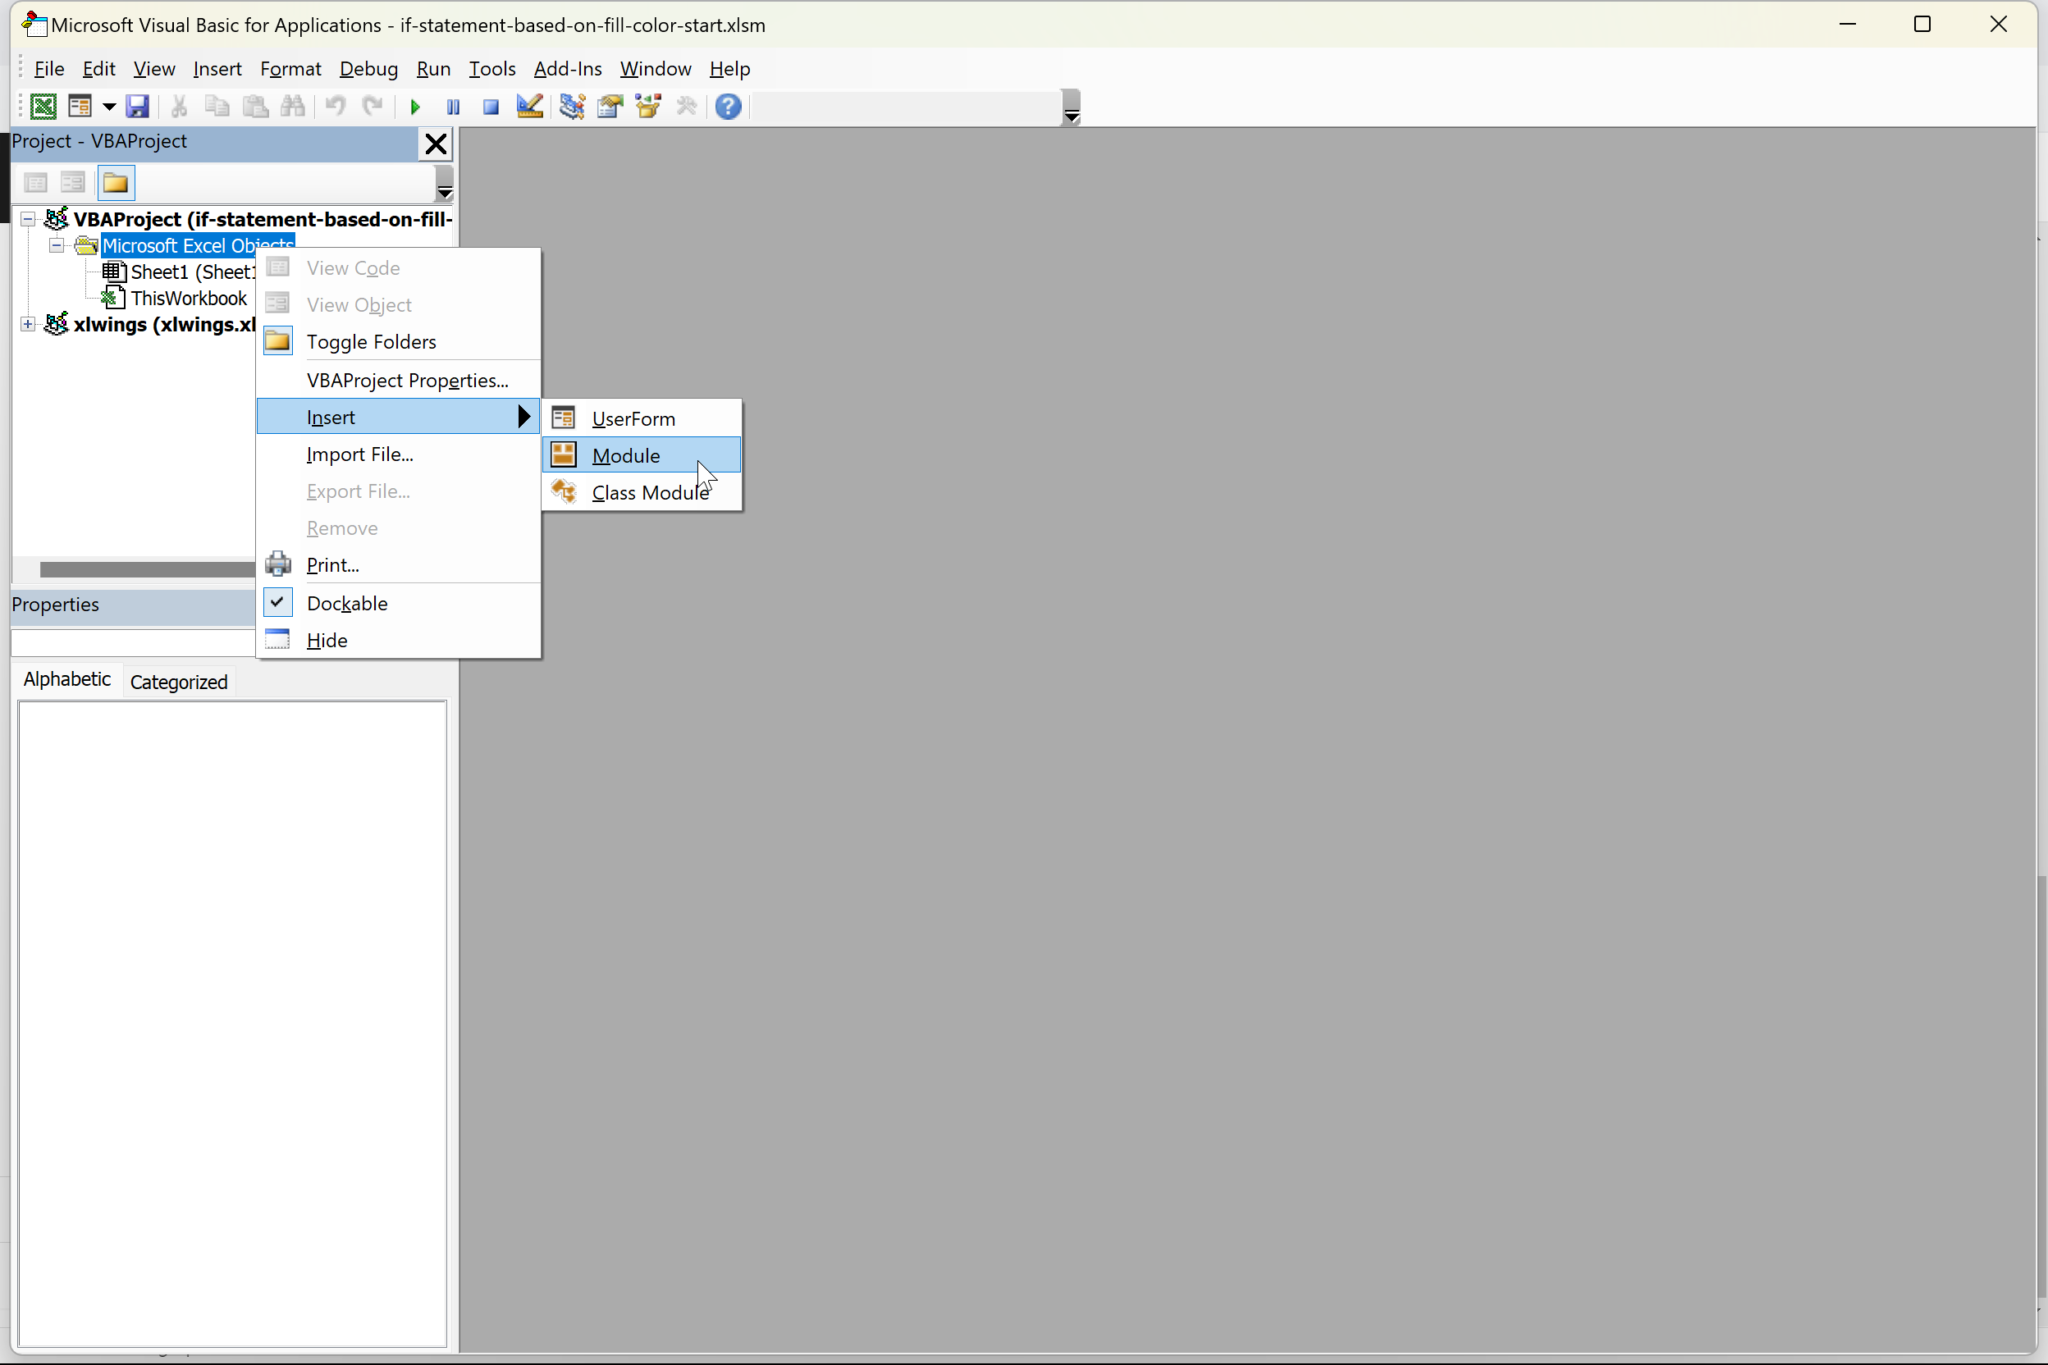Open the Properties Window toolbar icon
This screenshot has width=2048, height=1365.
[610, 106]
